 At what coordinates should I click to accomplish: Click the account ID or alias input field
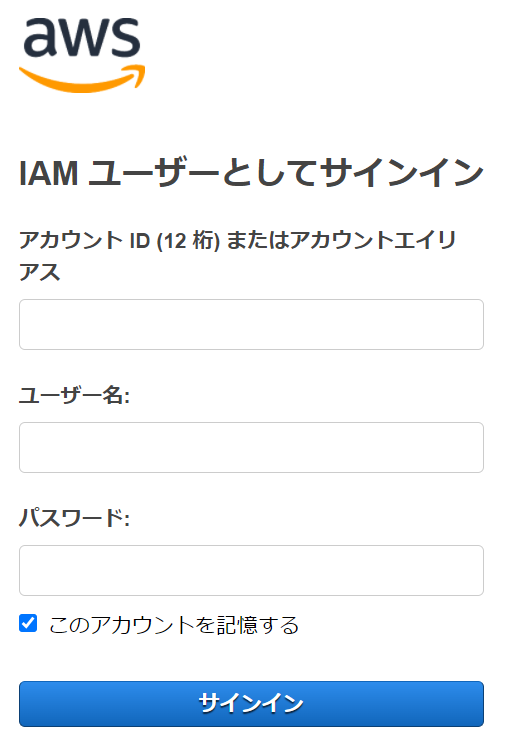pyautogui.click(x=251, y=325)
